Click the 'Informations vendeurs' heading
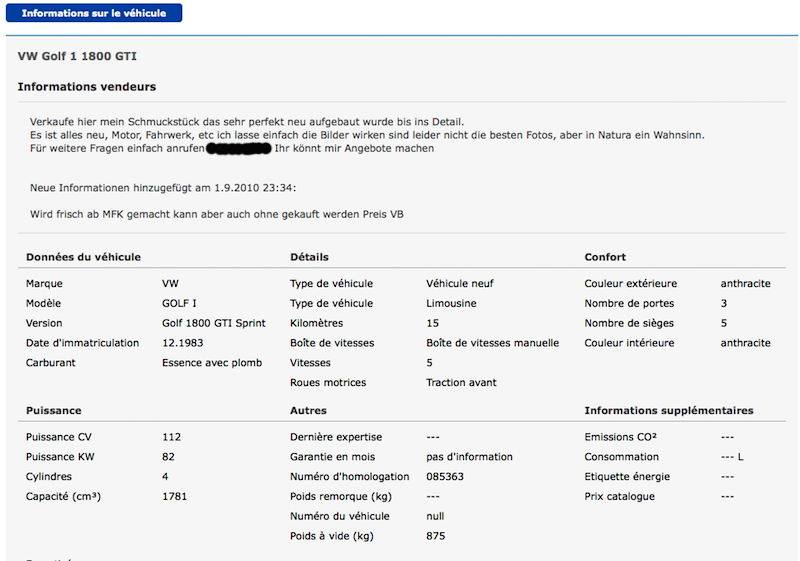Screen dimensions: 800x561 [87, 87]
